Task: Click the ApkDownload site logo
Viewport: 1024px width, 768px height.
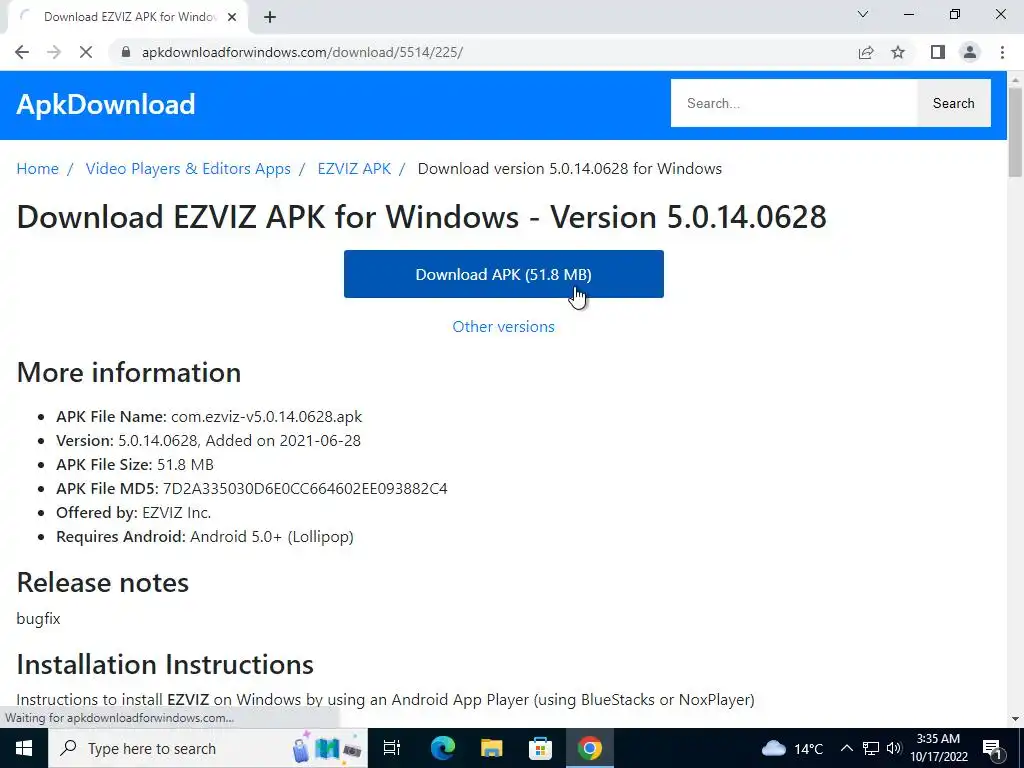Action: pos(106,104)
